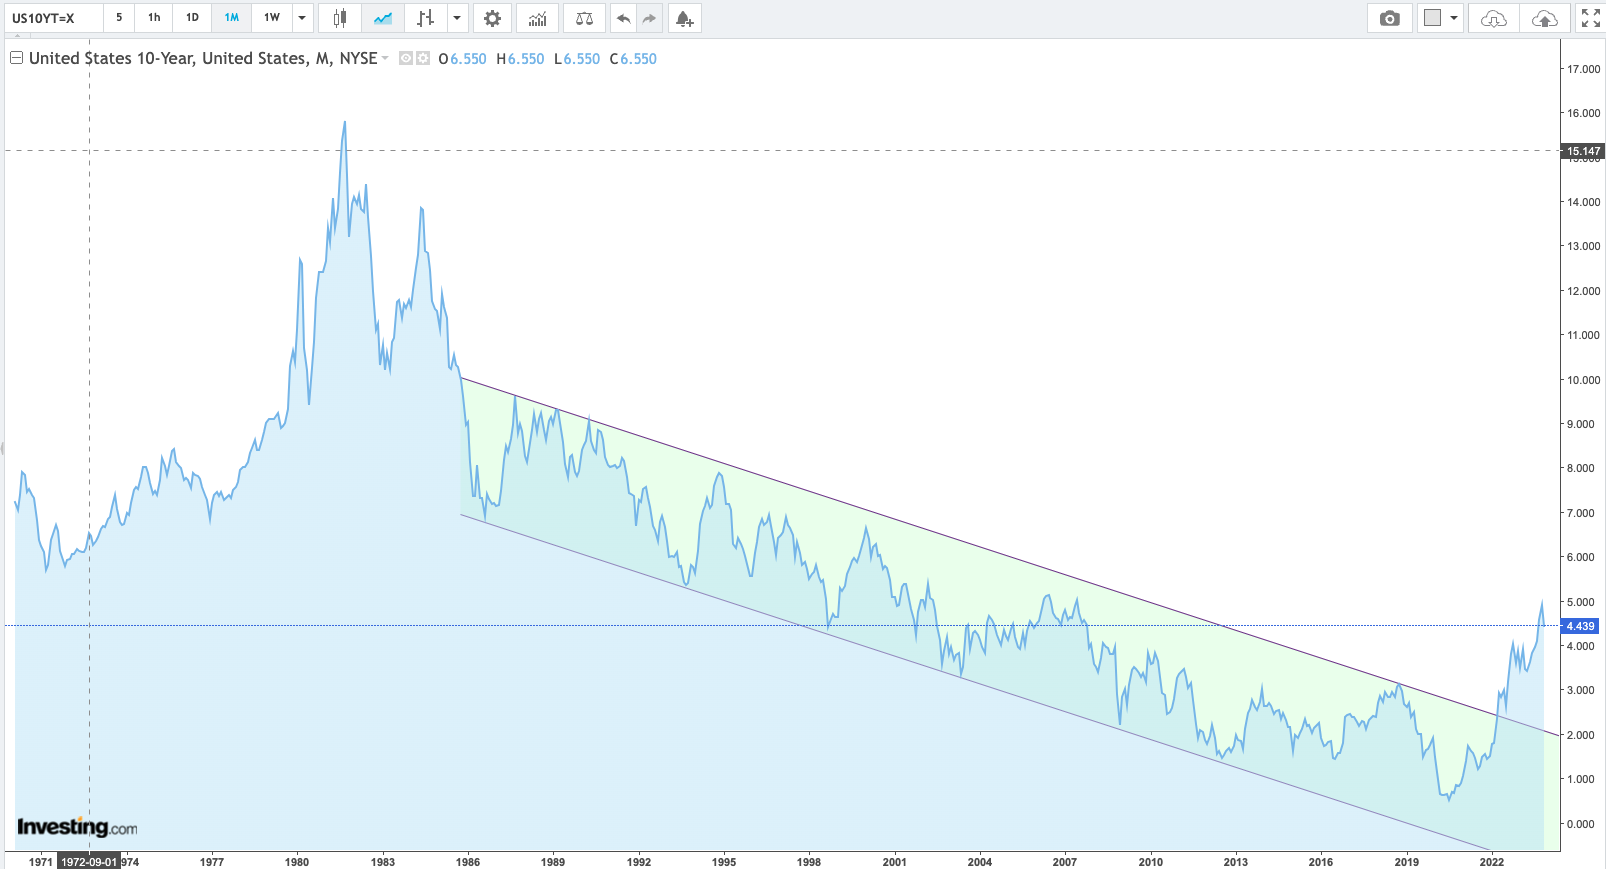Image resolution: width=1606 pixels, height=869 pixels.
Task: Expand the layout selector dropdown arrow
Action: click(x=1454, y=18)
